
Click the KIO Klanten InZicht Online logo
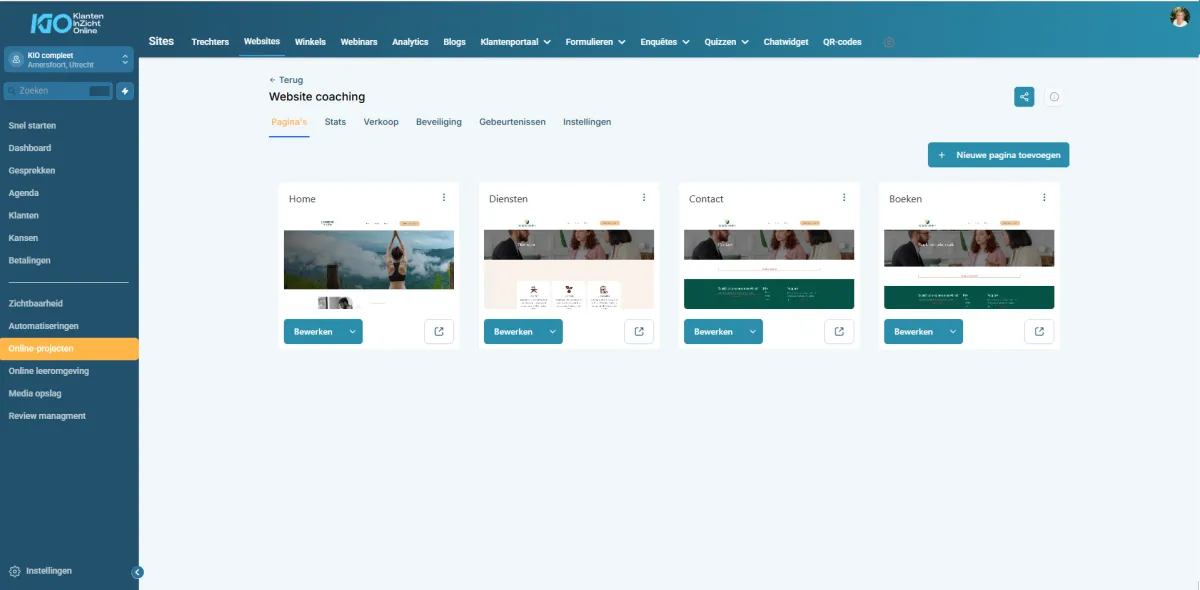pos(67,23)
